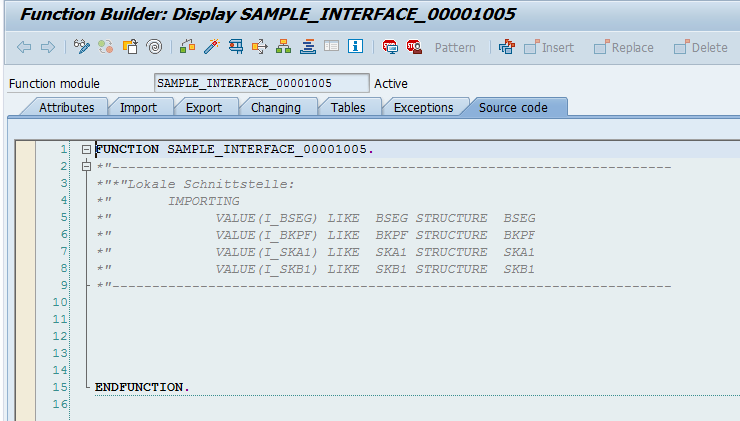Click the VALUE(I_BKPF) comment line
Viewport: 740px width, 421px height.
coord(316,235)
